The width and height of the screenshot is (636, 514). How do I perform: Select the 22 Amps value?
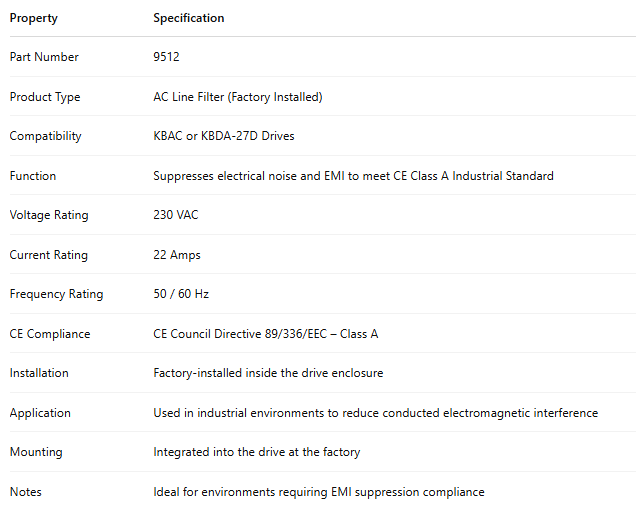tap(177, 255)
